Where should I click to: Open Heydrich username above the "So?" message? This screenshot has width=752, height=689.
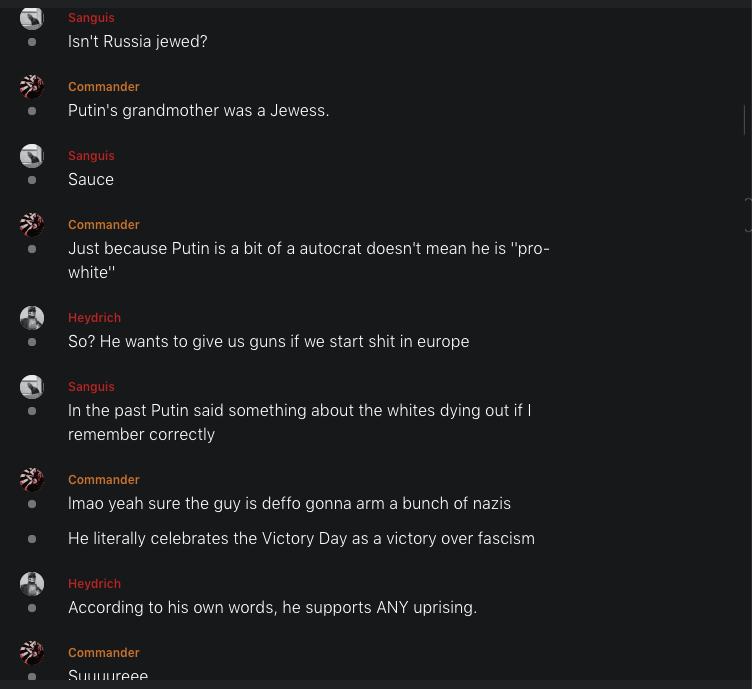pyautogui.click(x=94, y=318)
